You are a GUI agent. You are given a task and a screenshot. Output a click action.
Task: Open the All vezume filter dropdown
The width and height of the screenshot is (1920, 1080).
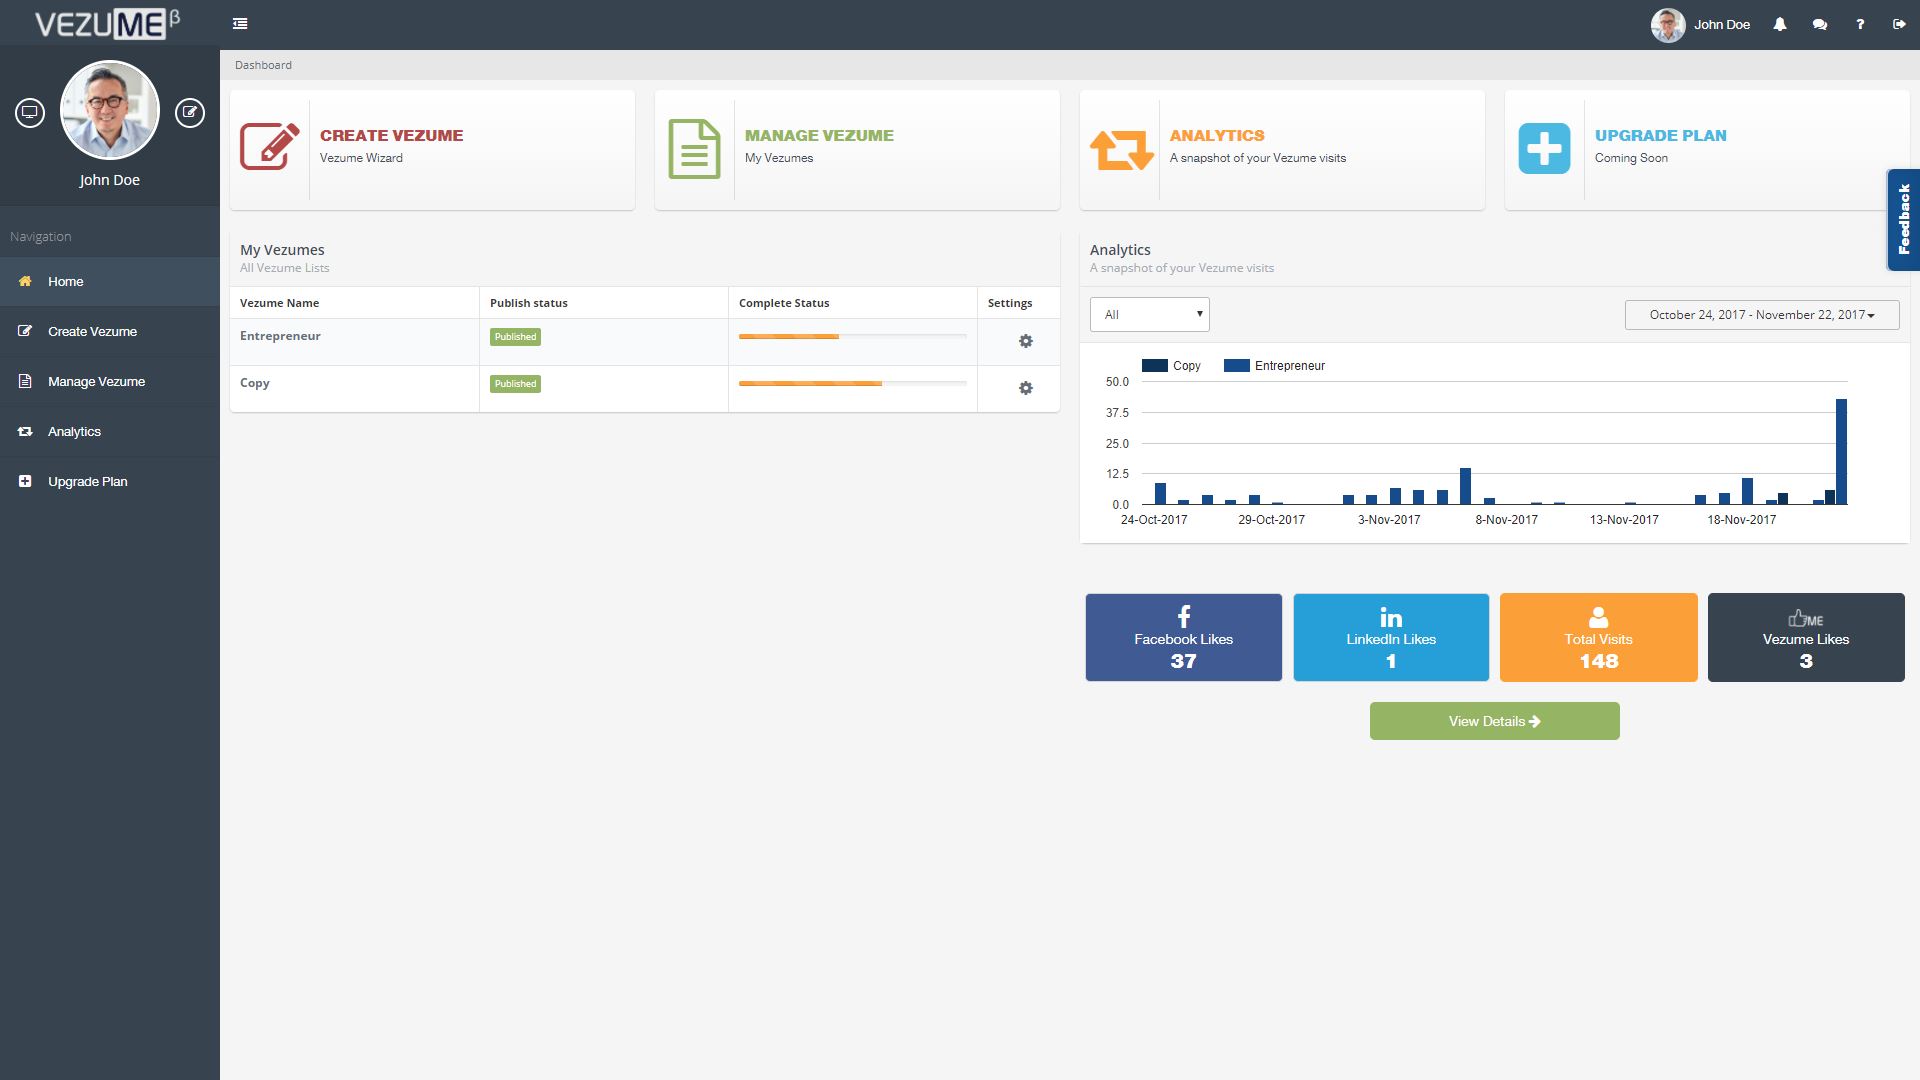click(x=1150, y=315)
